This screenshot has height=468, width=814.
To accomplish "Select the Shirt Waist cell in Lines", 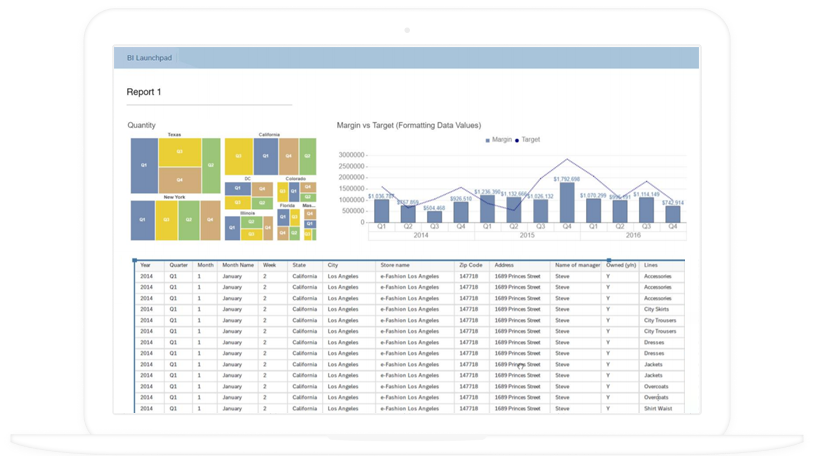I will pyautogui.click(x=658, y=409).
